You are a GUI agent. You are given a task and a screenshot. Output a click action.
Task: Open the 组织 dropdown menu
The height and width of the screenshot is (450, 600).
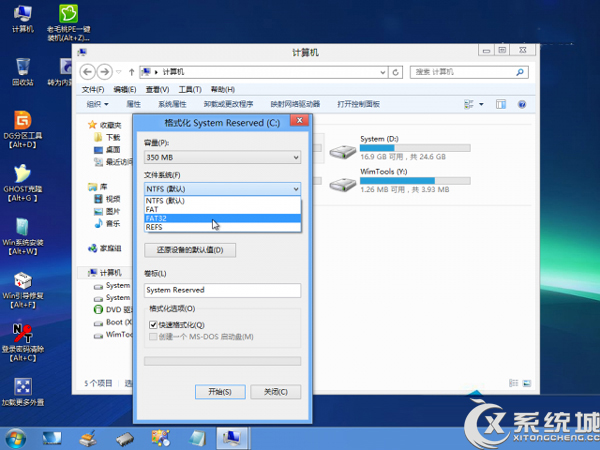(97, 104)
